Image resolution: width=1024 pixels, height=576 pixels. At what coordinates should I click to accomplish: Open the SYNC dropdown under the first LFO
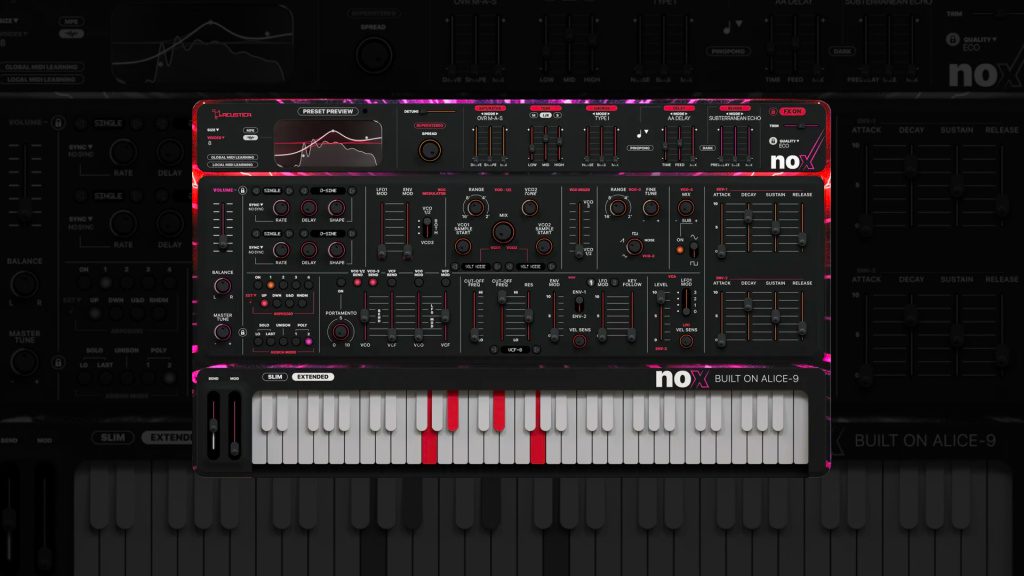(256, 204)
